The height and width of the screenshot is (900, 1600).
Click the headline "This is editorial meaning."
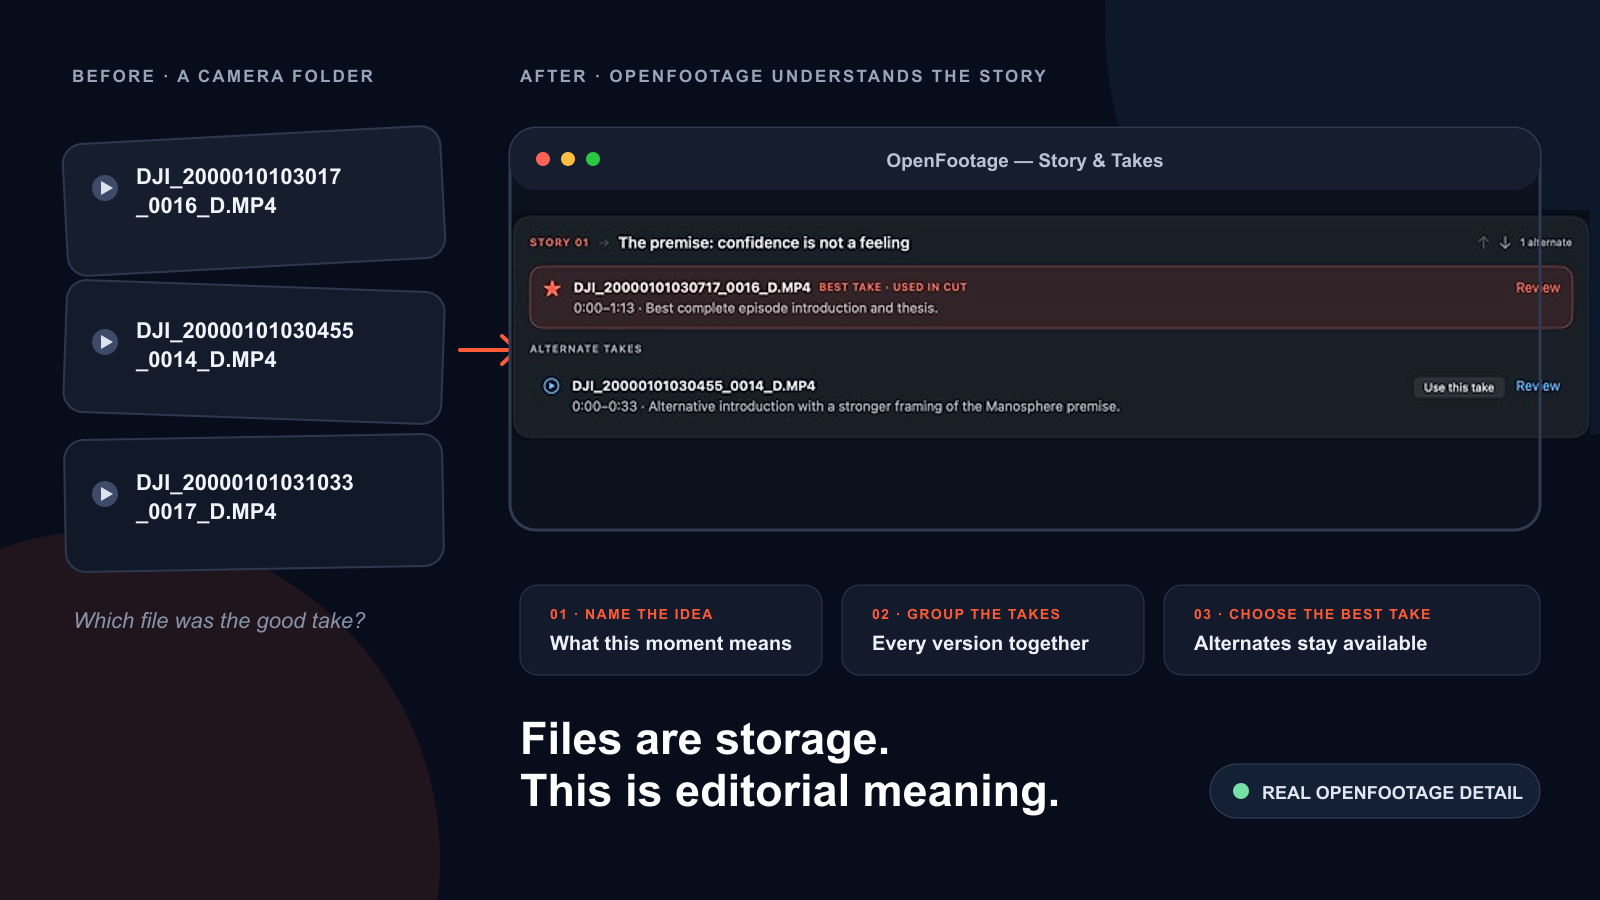790,792
